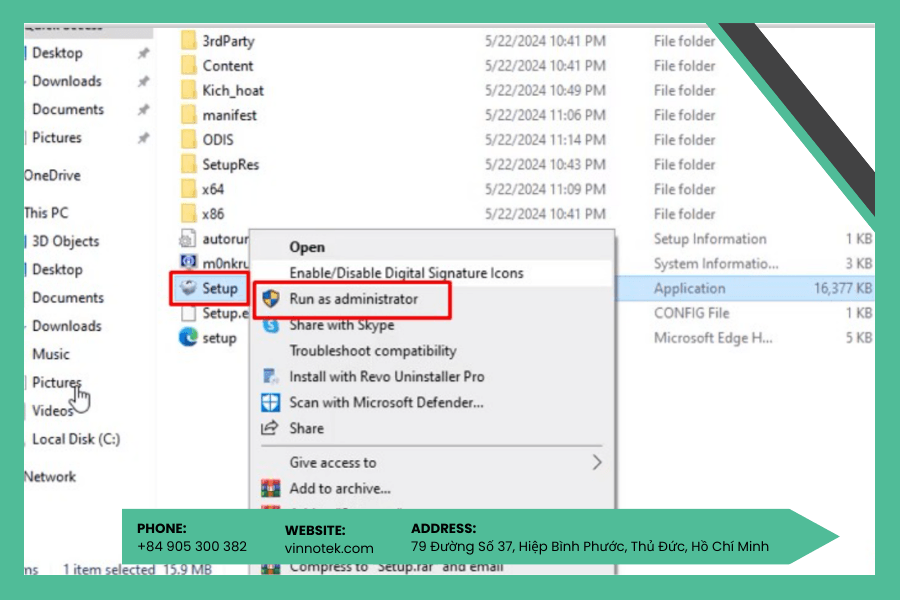Select Install with Revo Uninstaller Pro
Screen dimensions: 900x600
click(x=387, y=376)
